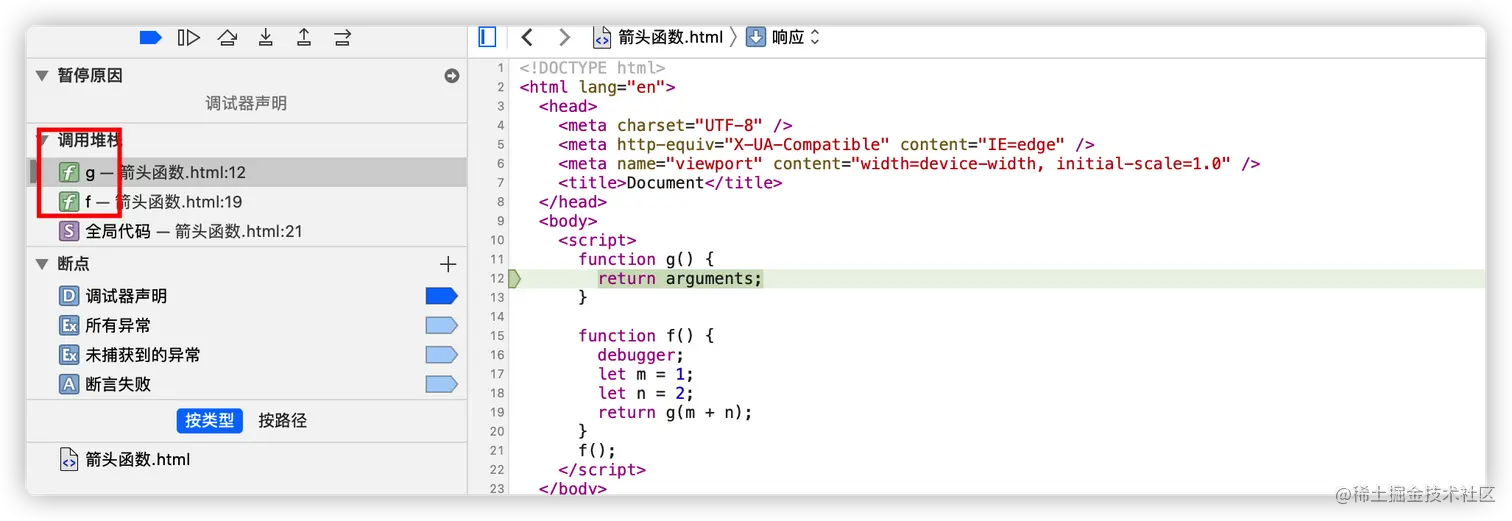Click the "debugger;" statement in code

(641, 355)
